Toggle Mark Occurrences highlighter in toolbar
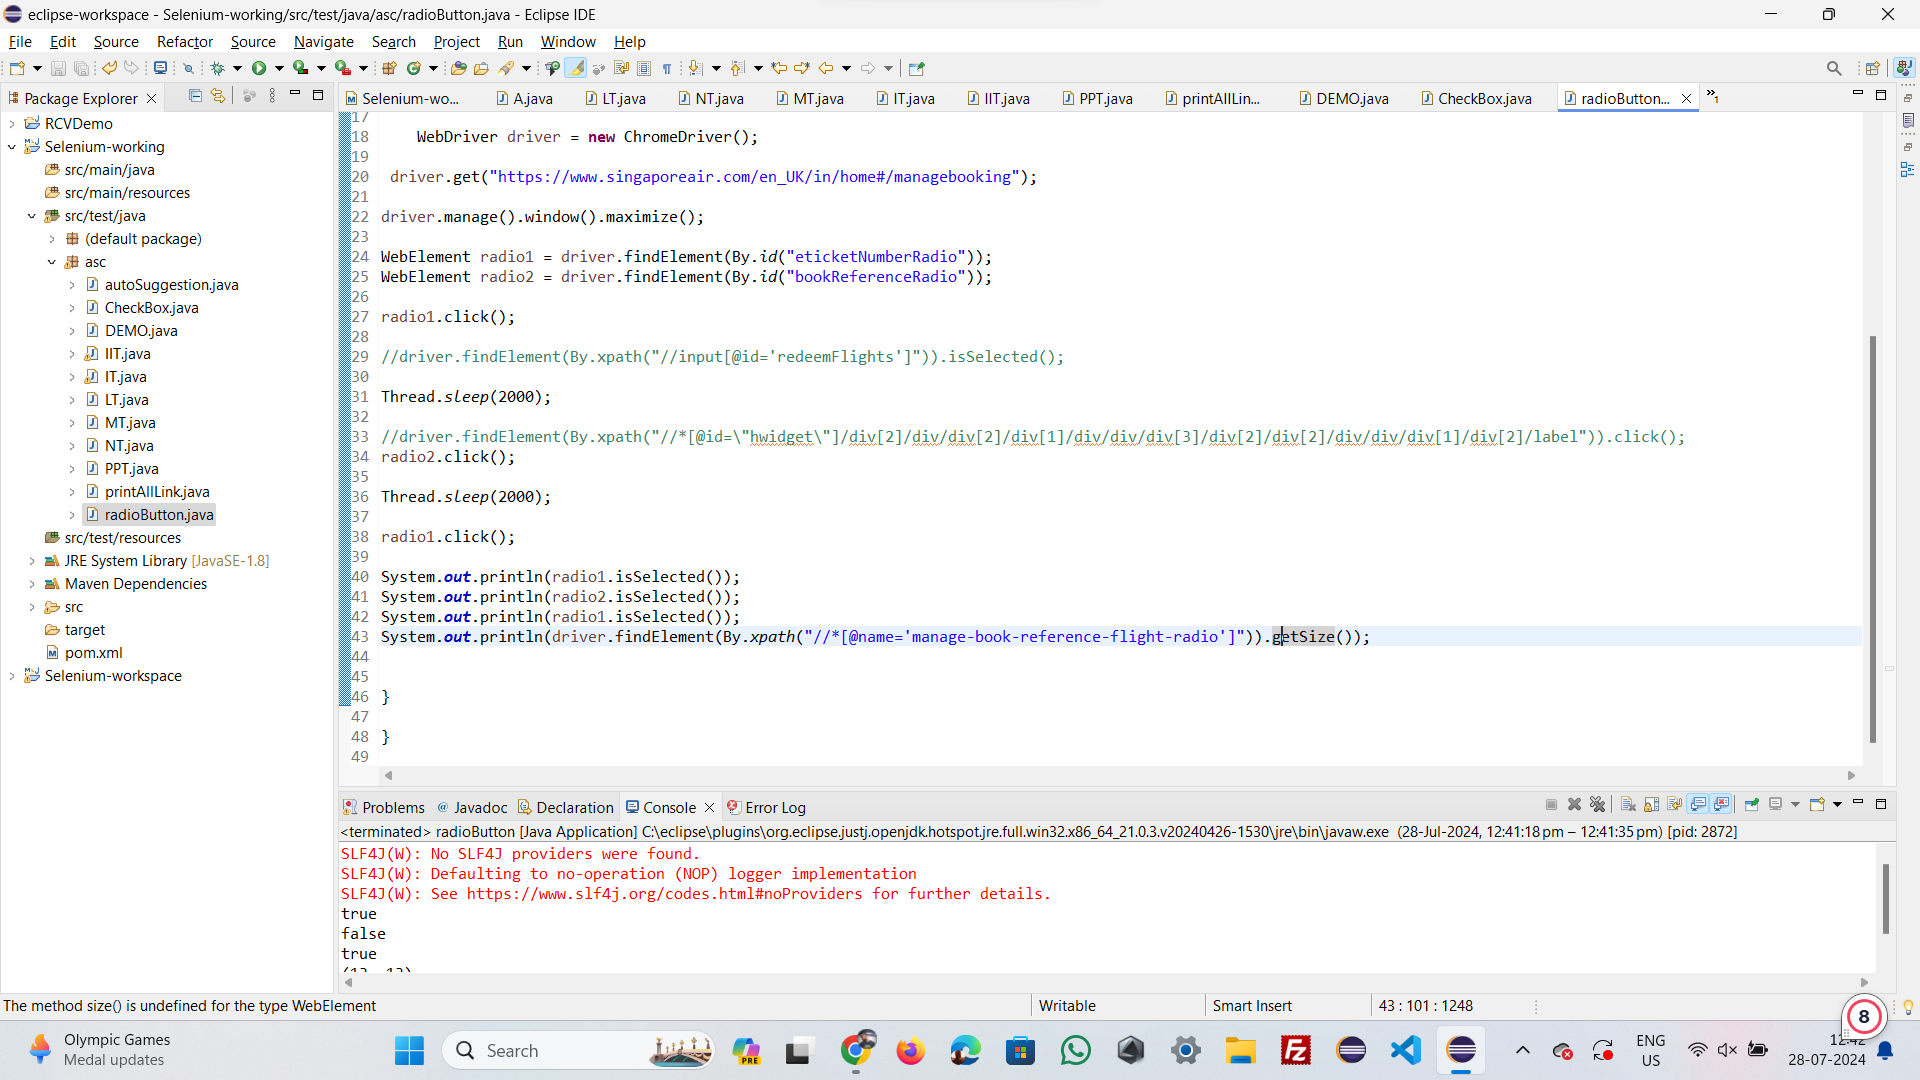The image size is (1920, 1080). 575,68
